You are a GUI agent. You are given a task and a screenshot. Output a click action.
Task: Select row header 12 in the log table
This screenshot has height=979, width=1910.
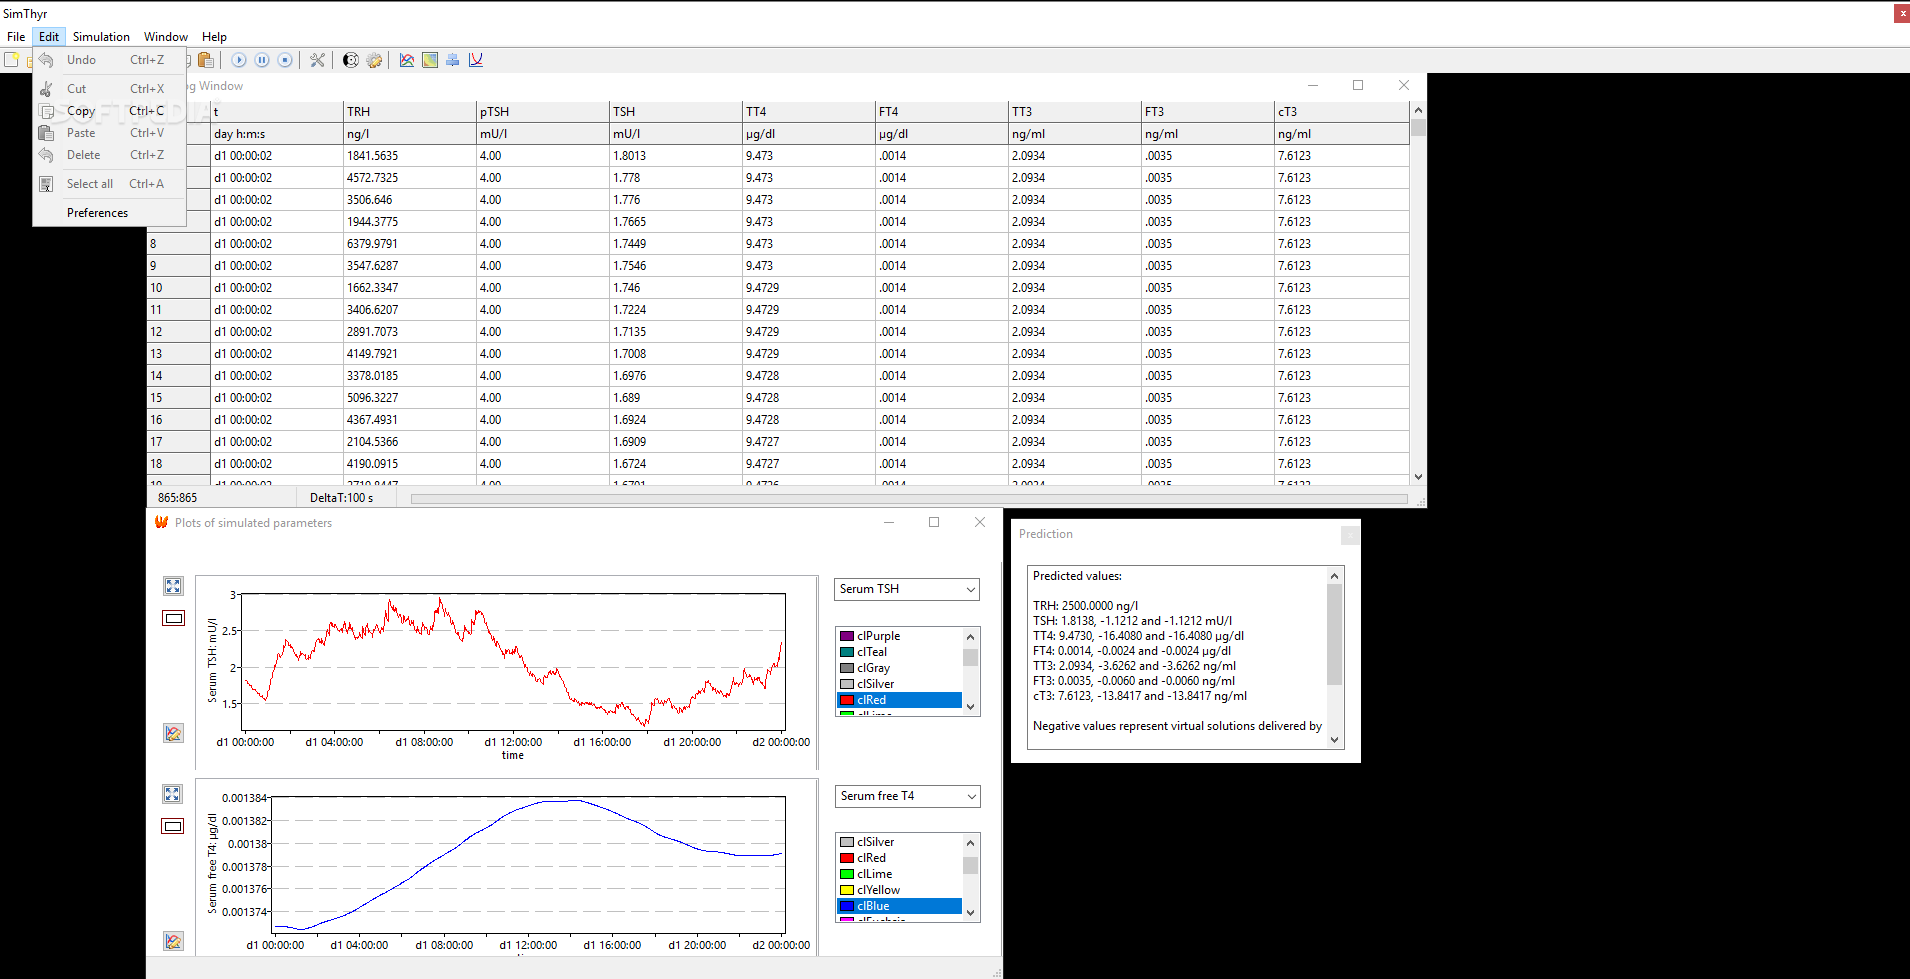(178, 332)
